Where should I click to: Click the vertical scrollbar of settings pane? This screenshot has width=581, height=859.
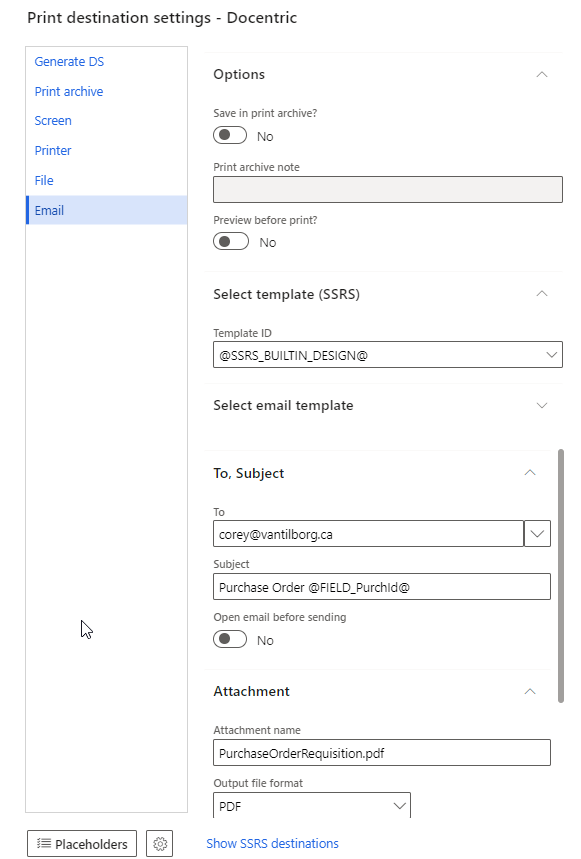pyautogui.click(x=560, y=576)
